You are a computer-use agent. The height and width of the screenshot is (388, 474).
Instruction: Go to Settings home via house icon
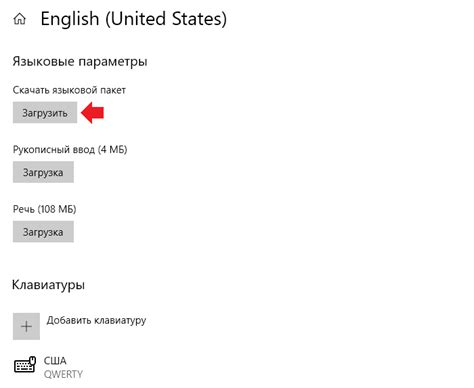tap(19, 19)
